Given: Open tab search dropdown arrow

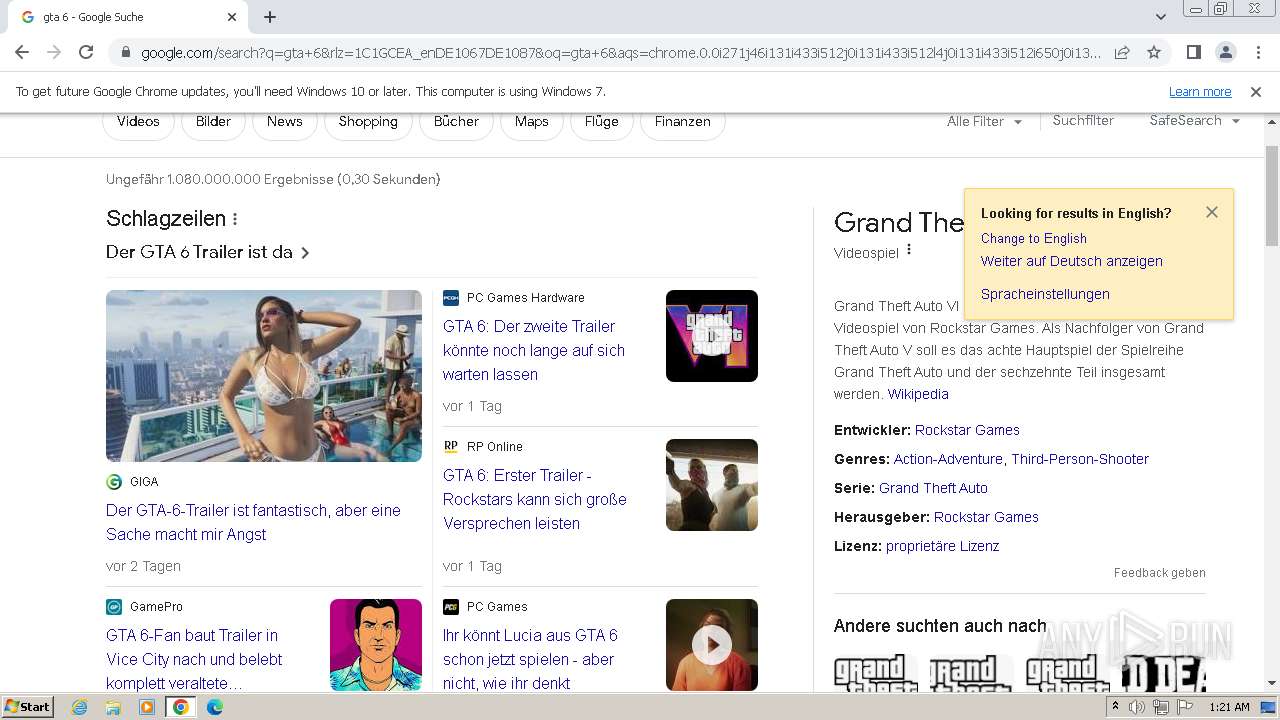Looking at the screenshot, I should tap(1161, 17).
